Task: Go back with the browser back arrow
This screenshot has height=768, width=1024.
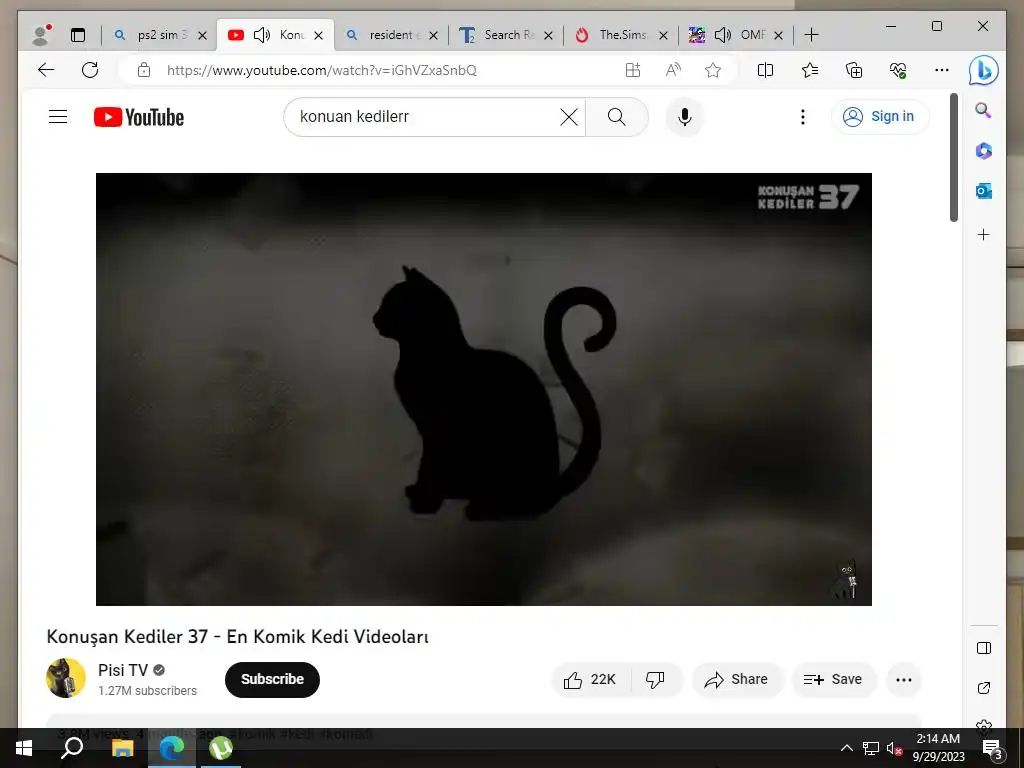Action: (x=46, y=70)
